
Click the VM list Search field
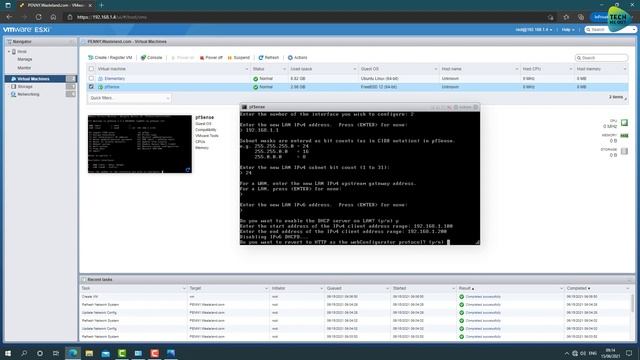point(601,58)
